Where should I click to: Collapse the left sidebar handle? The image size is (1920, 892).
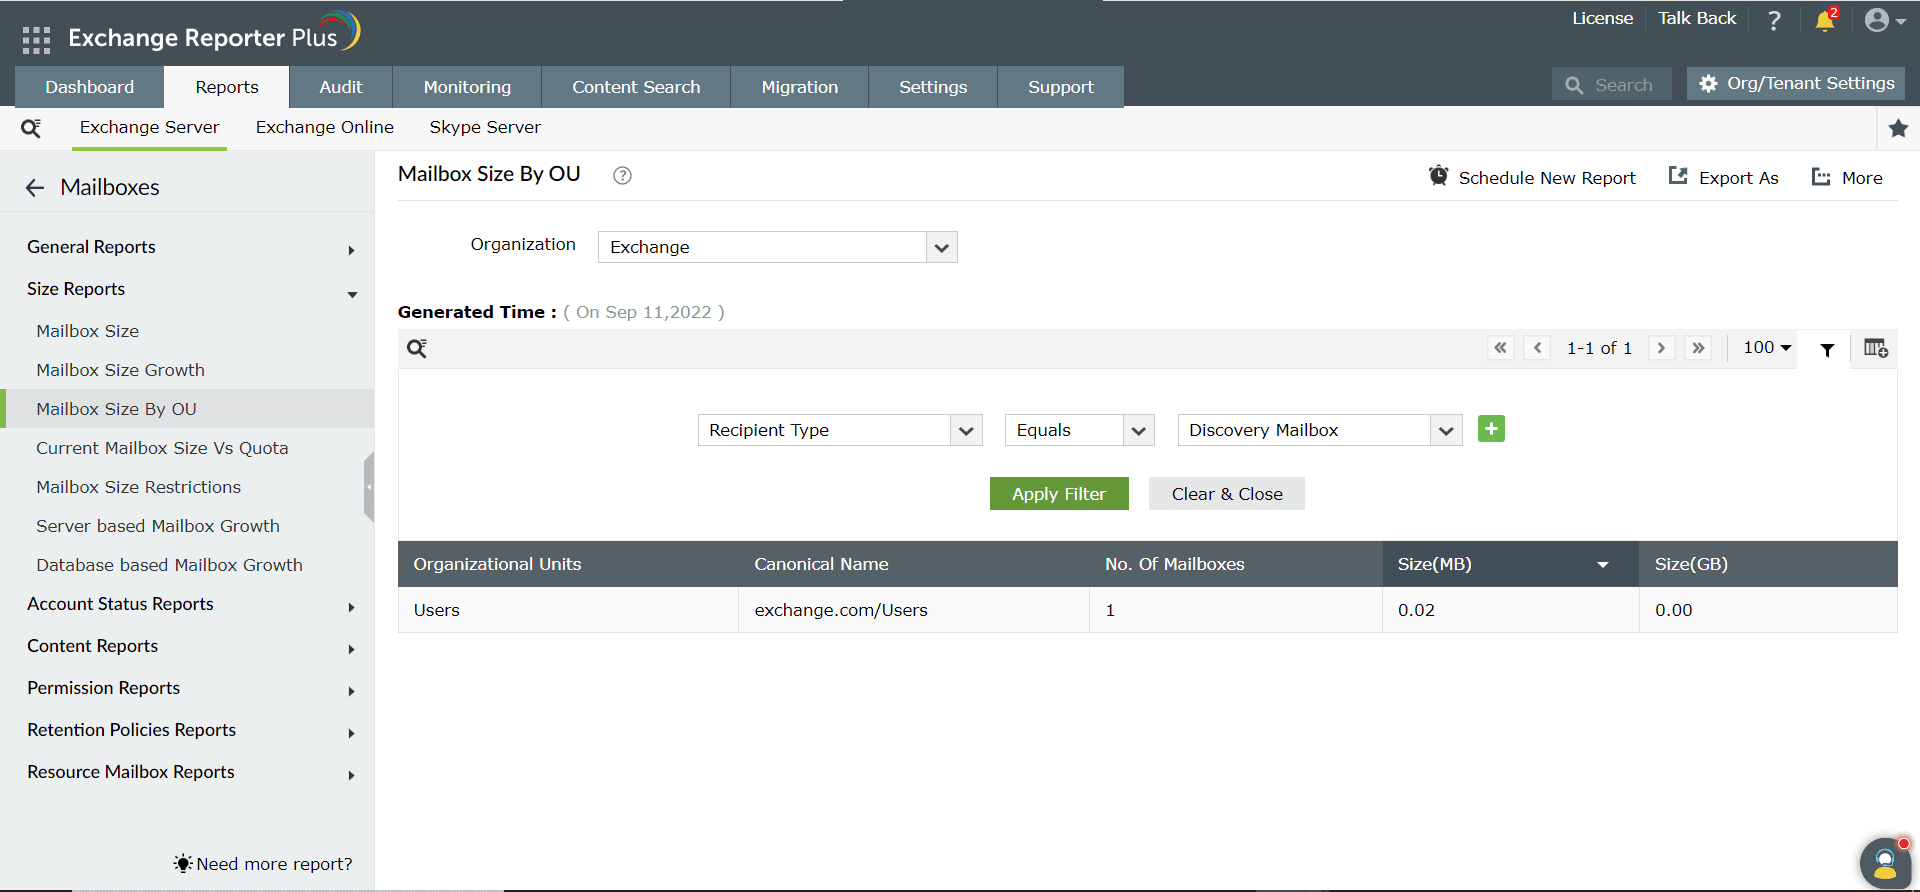coord(369,487)
